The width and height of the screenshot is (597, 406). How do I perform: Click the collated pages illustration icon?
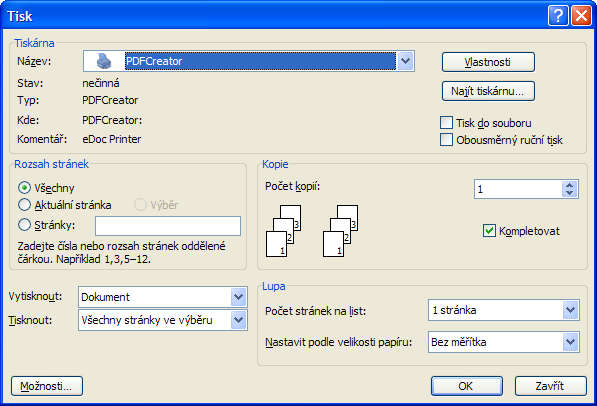(284, 231)
